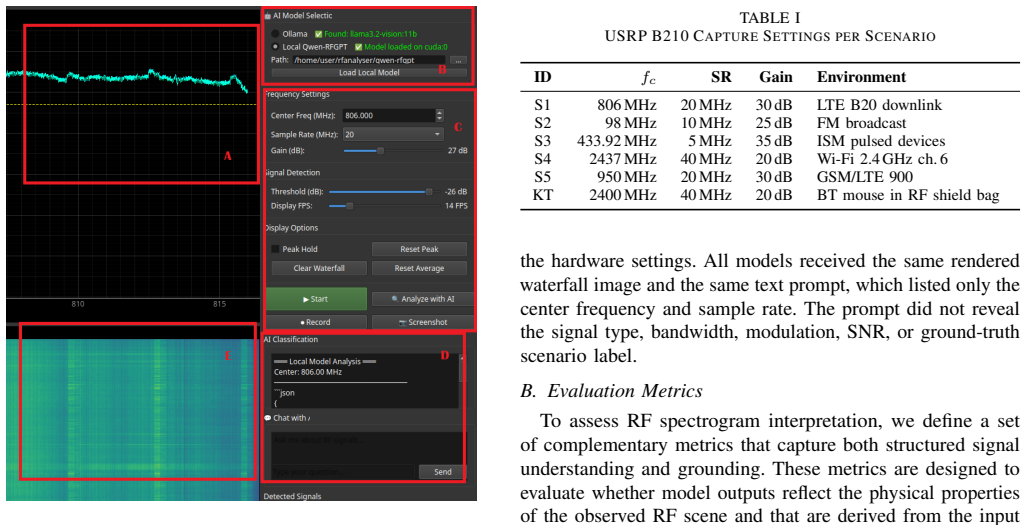Click the Record button
Screen dimensions: 1027x525
click(x=316, y=322)
